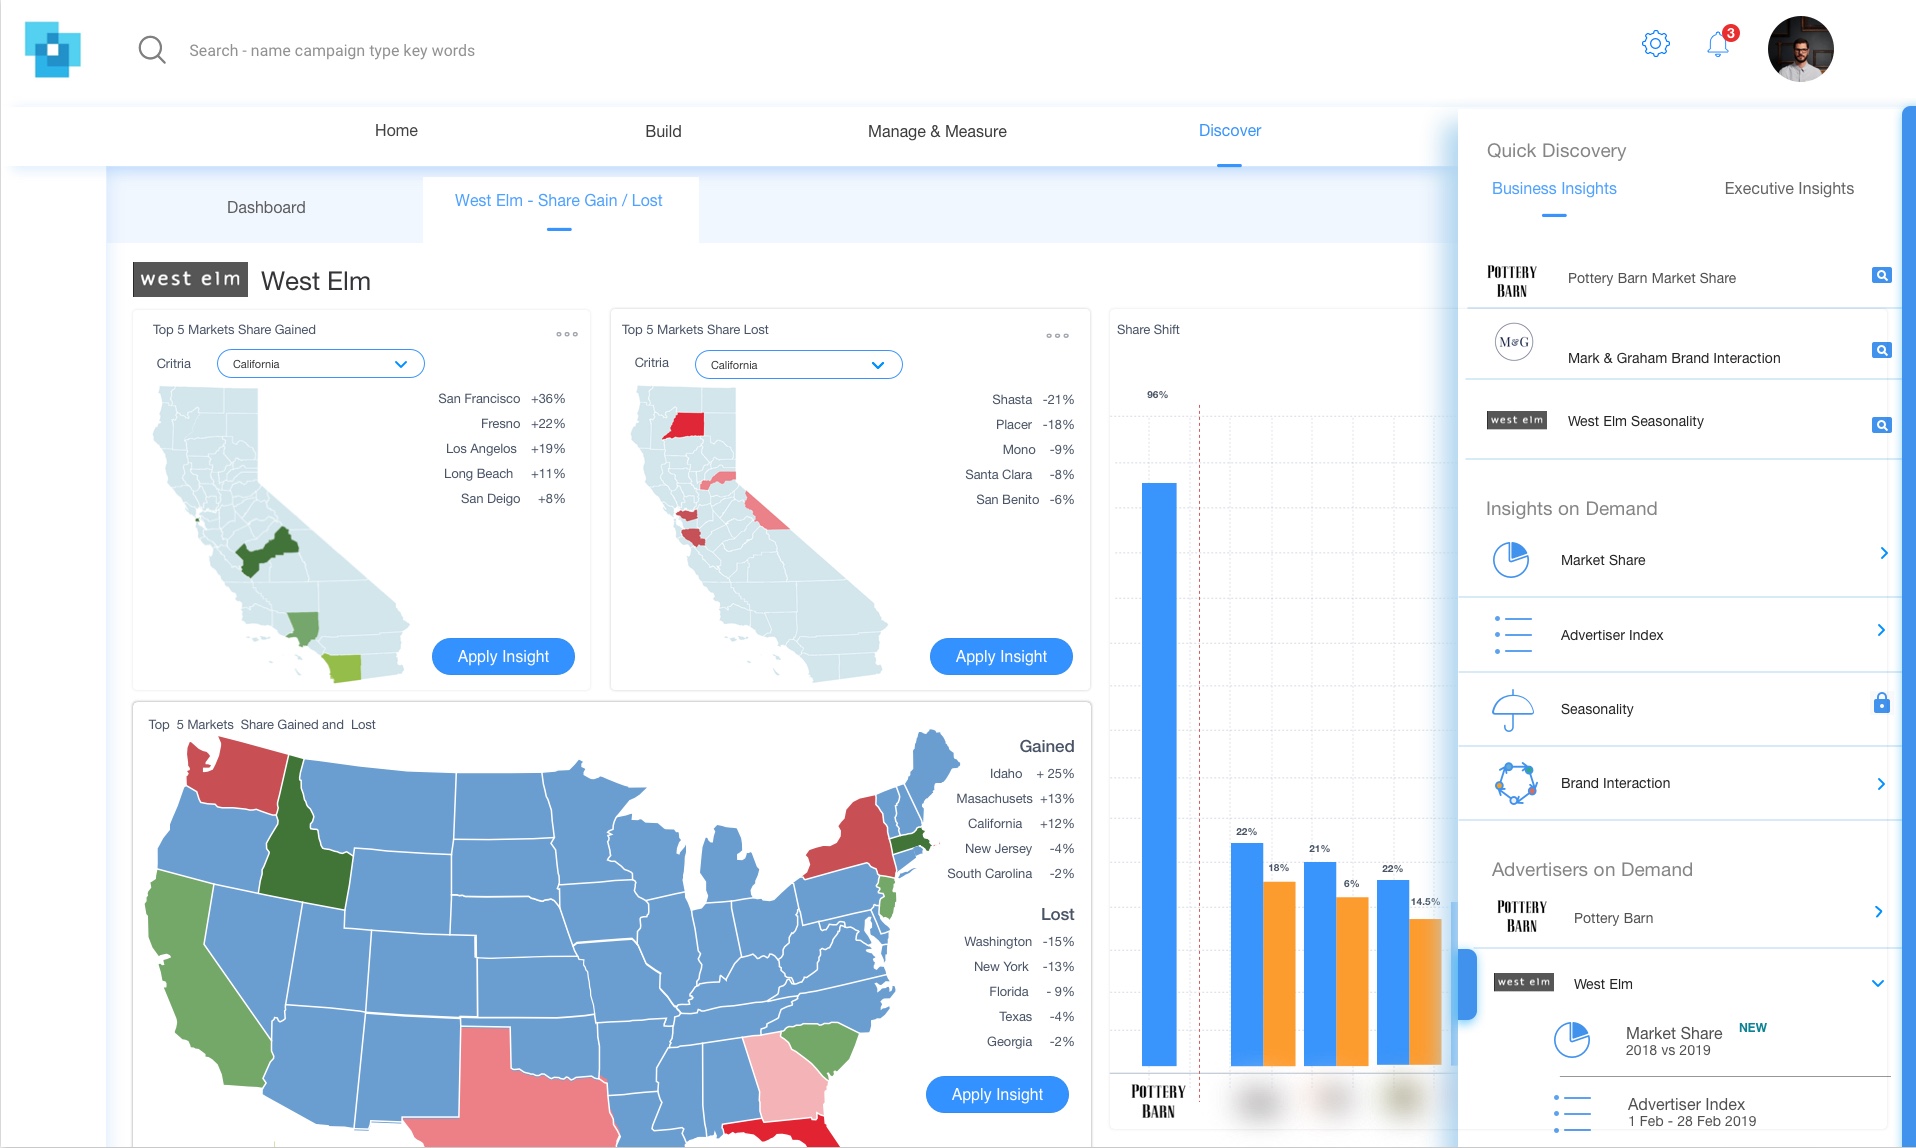The width and height of the screenshot is (1916, 1148).
Task: Open Mark & Graham Brand Interaction
Action: pyautogui.click(x=1673, y=358)
